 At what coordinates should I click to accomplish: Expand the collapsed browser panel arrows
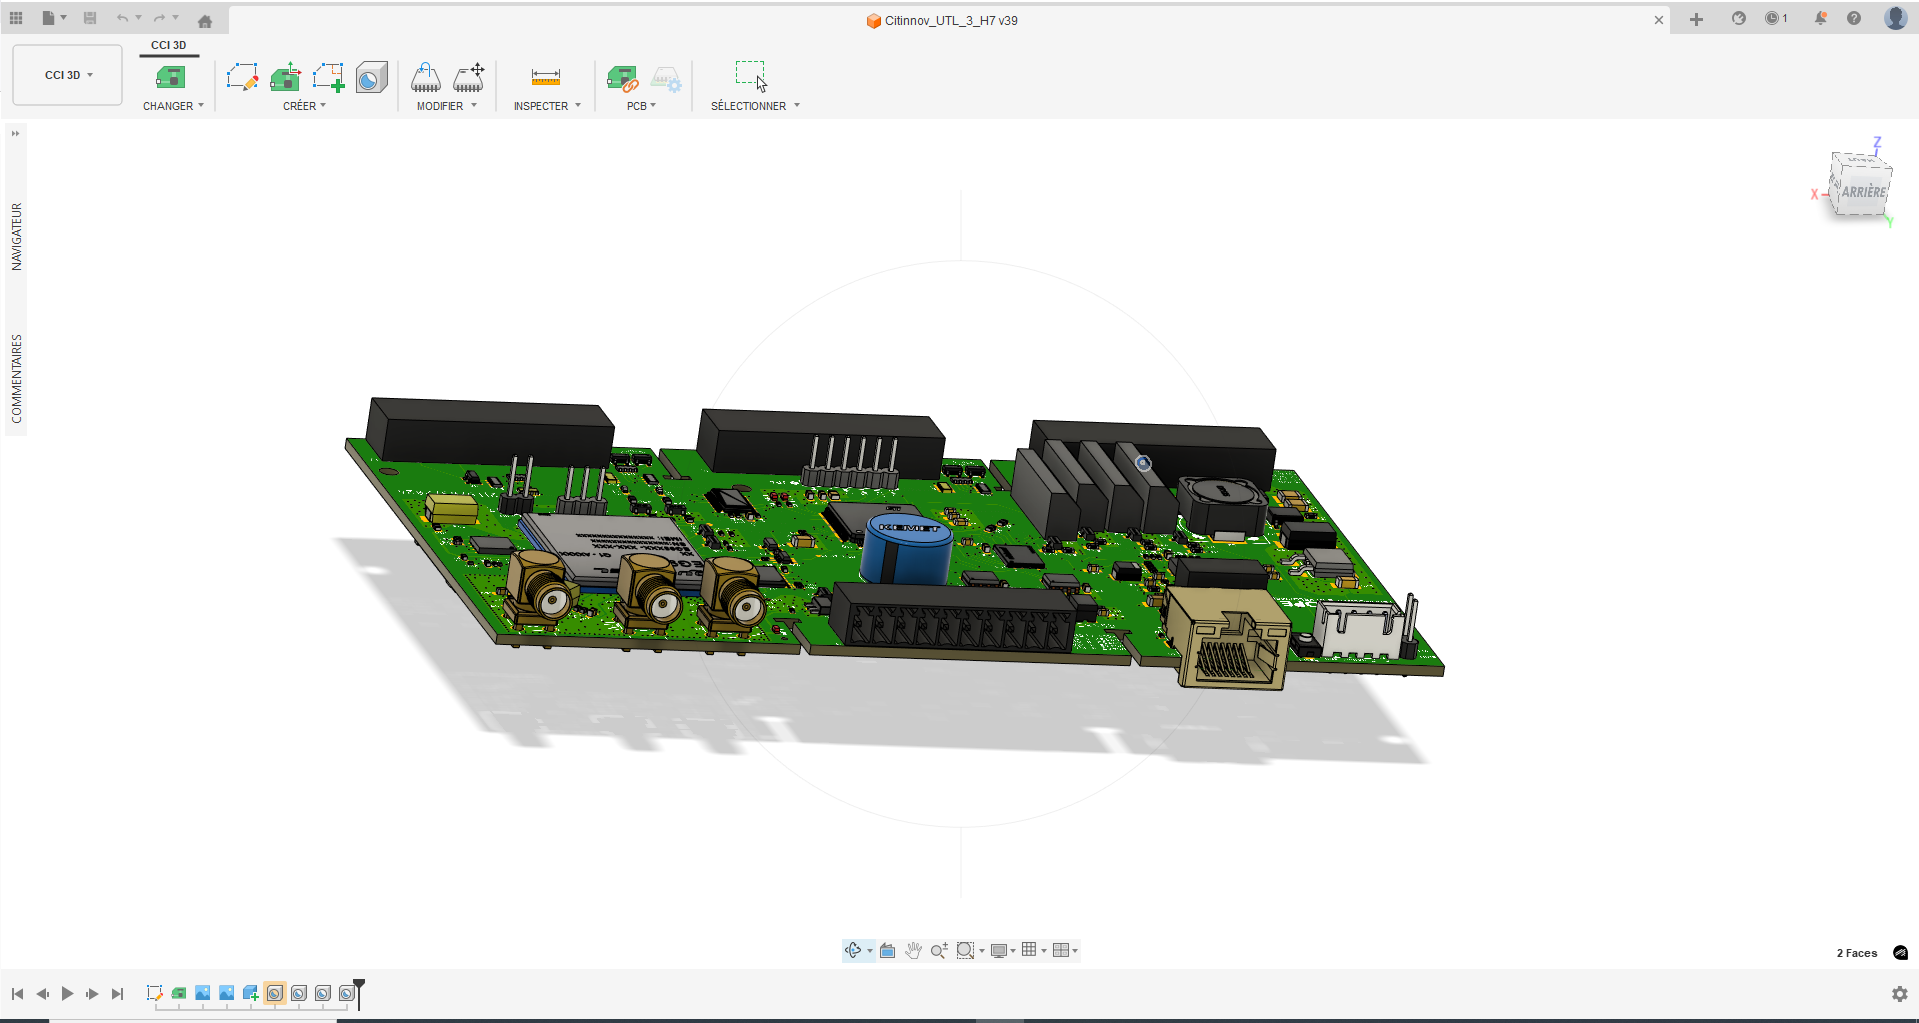16,133
